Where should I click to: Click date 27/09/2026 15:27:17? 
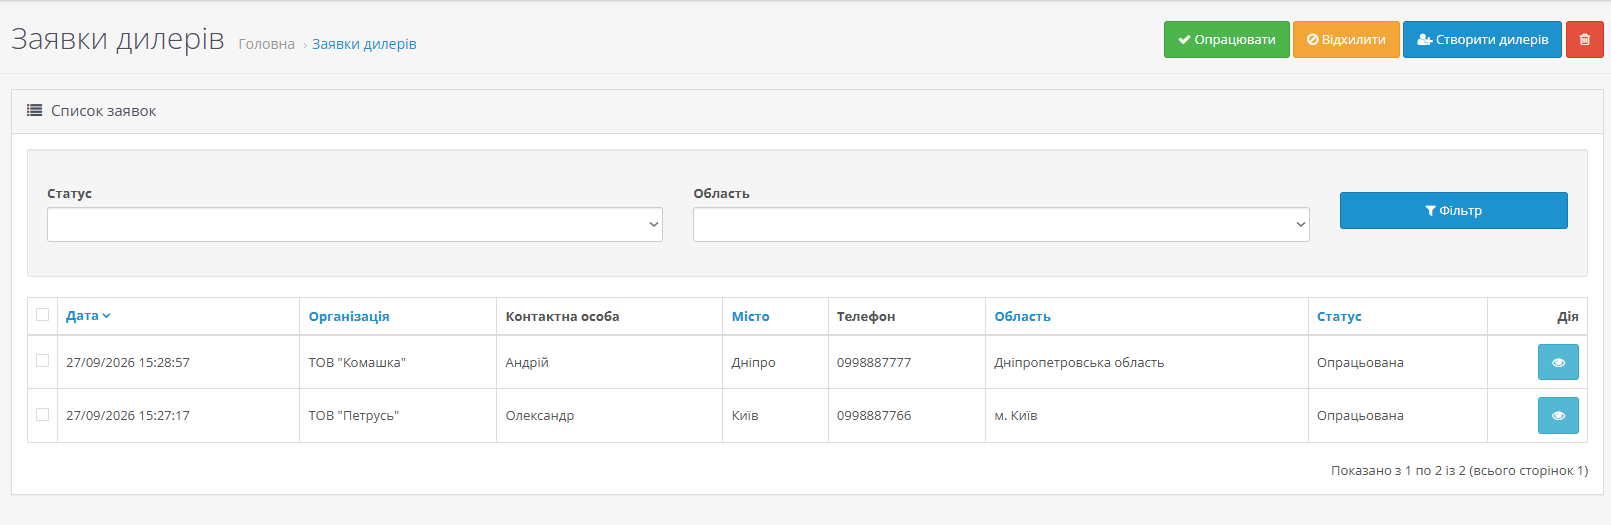(128, 415)
